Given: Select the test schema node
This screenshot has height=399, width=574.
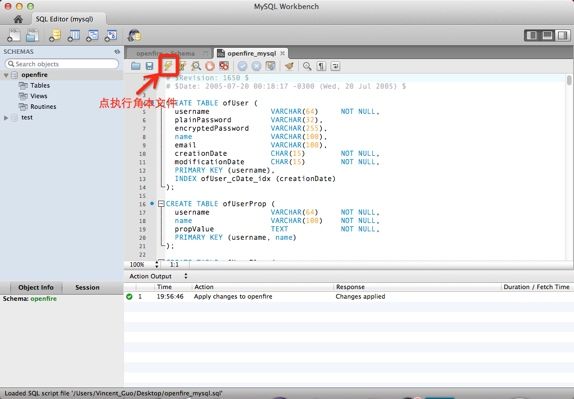Looking at the screenshot, I should (27, 117).
